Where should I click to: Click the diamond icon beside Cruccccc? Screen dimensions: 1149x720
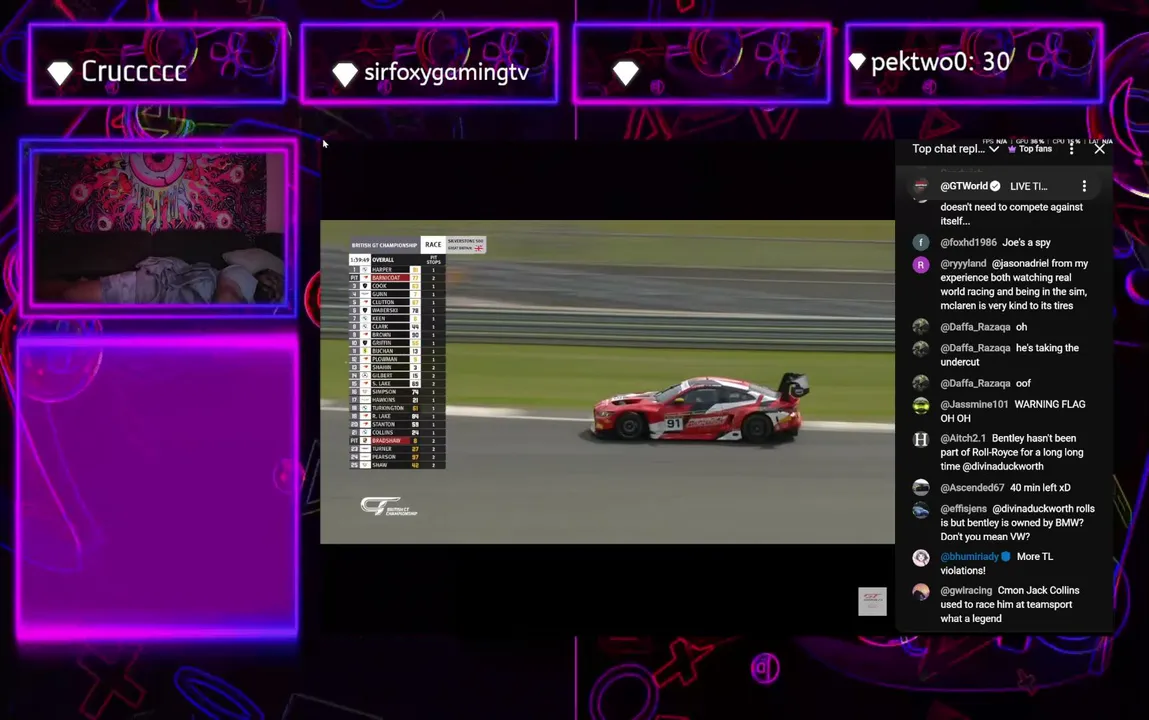pos(59,72)
